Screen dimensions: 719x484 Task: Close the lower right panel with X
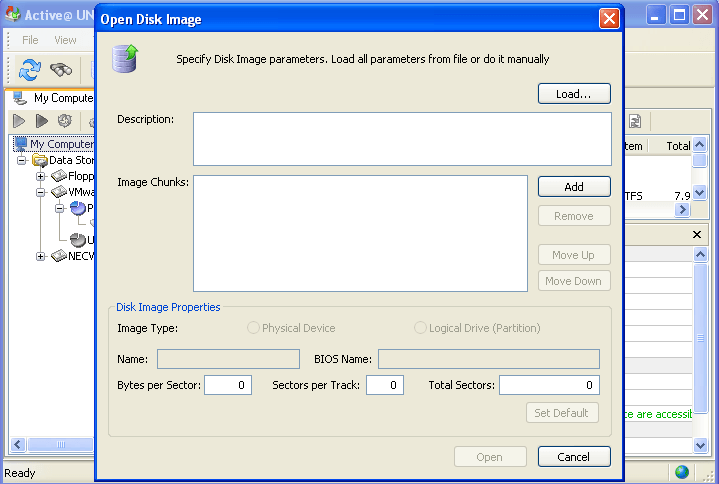coord(697,234)
